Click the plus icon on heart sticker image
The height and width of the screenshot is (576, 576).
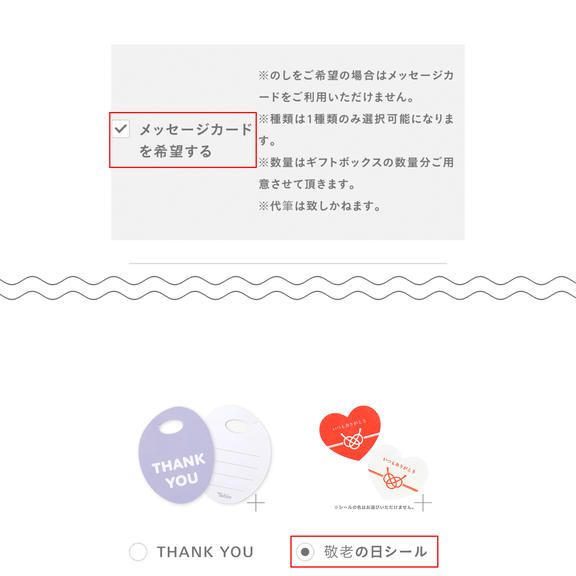pyautogui.click(x=423, y=503)
